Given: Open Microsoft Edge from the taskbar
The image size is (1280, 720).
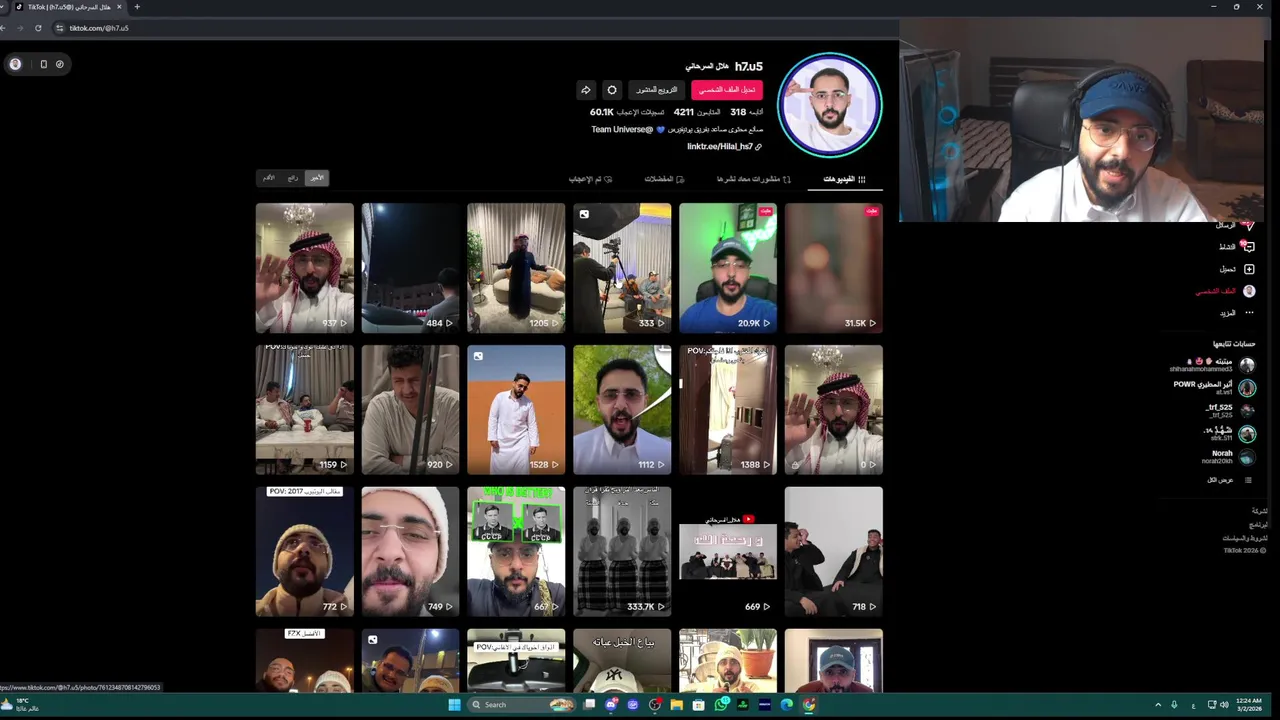Looking at the screenshot, I should click(x=787, y=705).
